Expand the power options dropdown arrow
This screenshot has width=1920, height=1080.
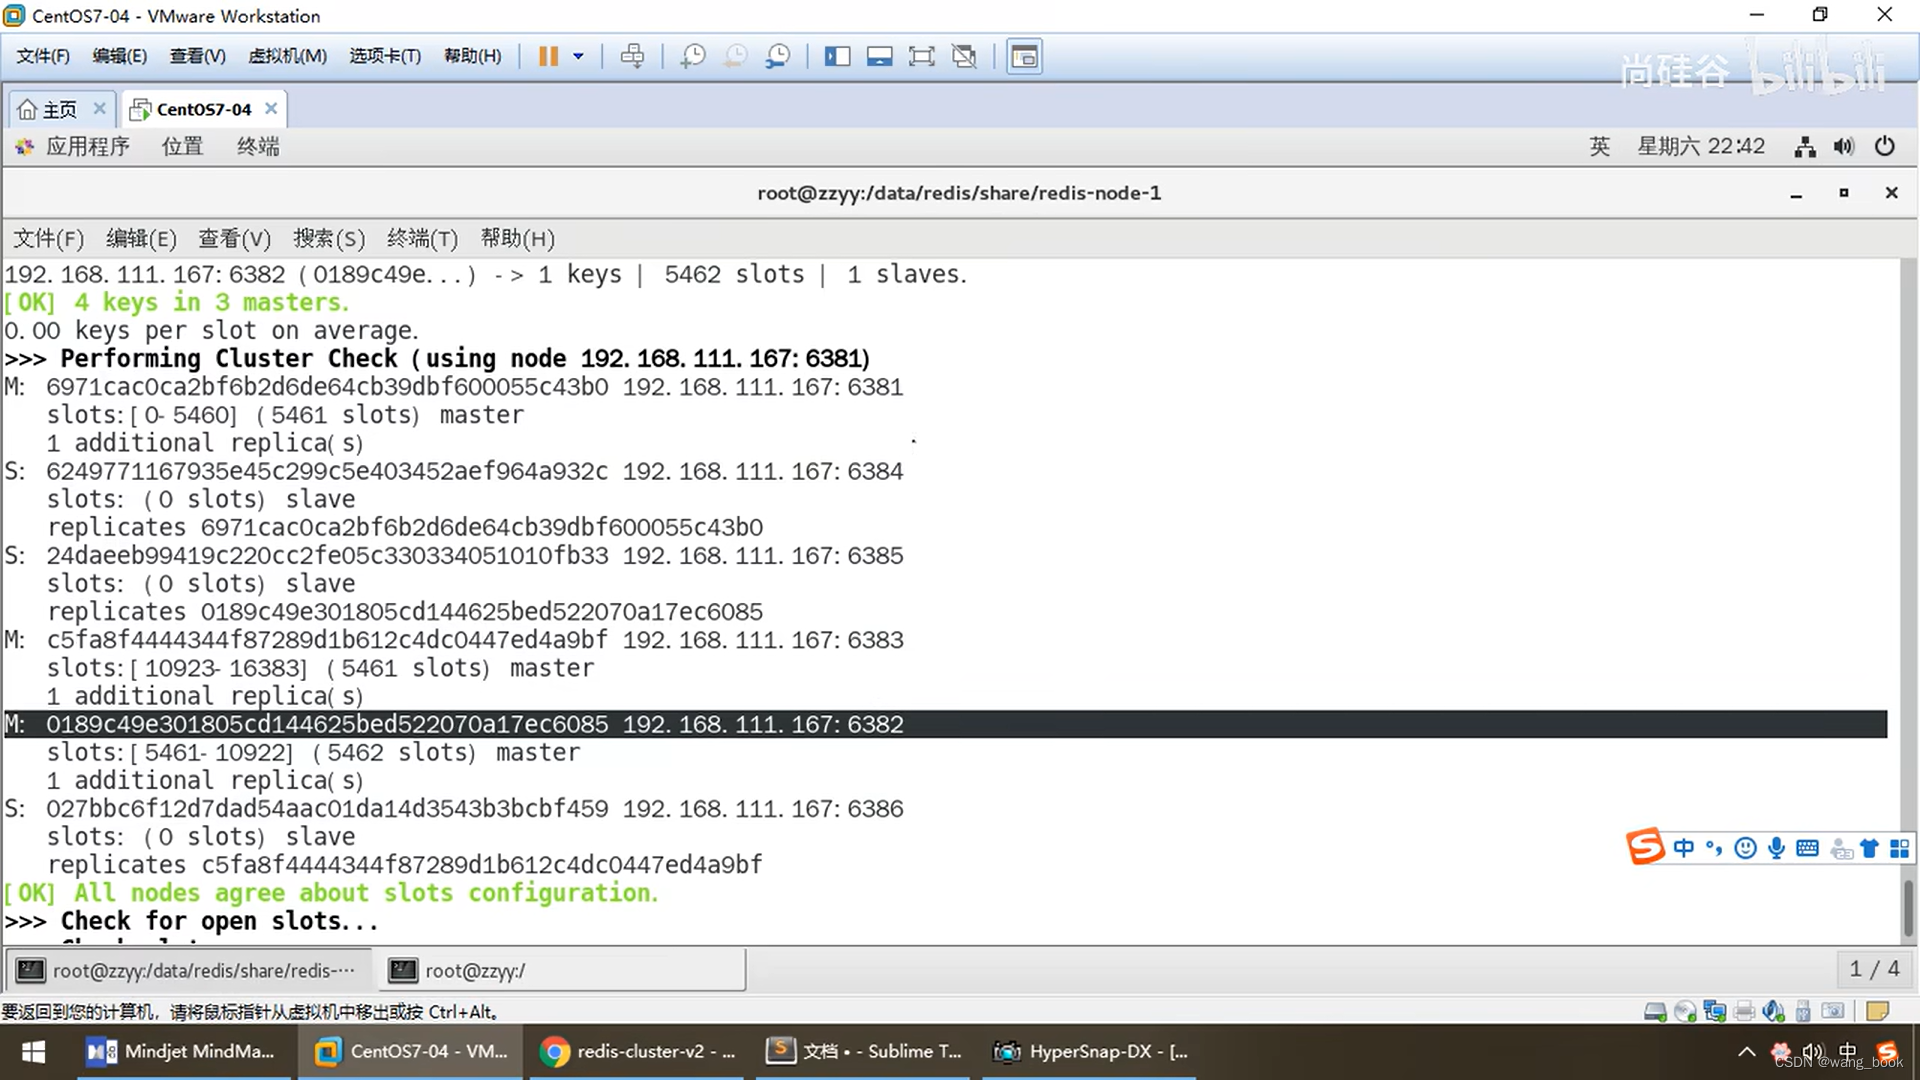pos(578,56)
